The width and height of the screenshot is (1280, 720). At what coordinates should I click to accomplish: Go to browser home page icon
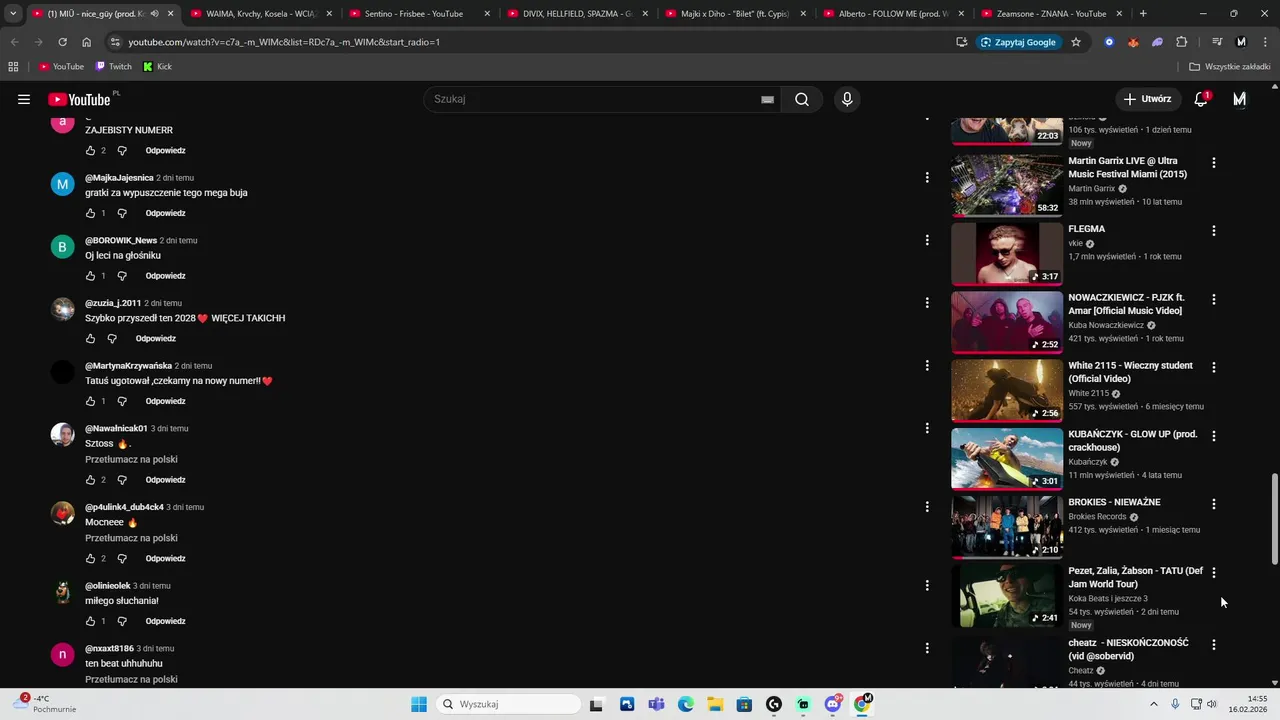click(x=87, y=42)
